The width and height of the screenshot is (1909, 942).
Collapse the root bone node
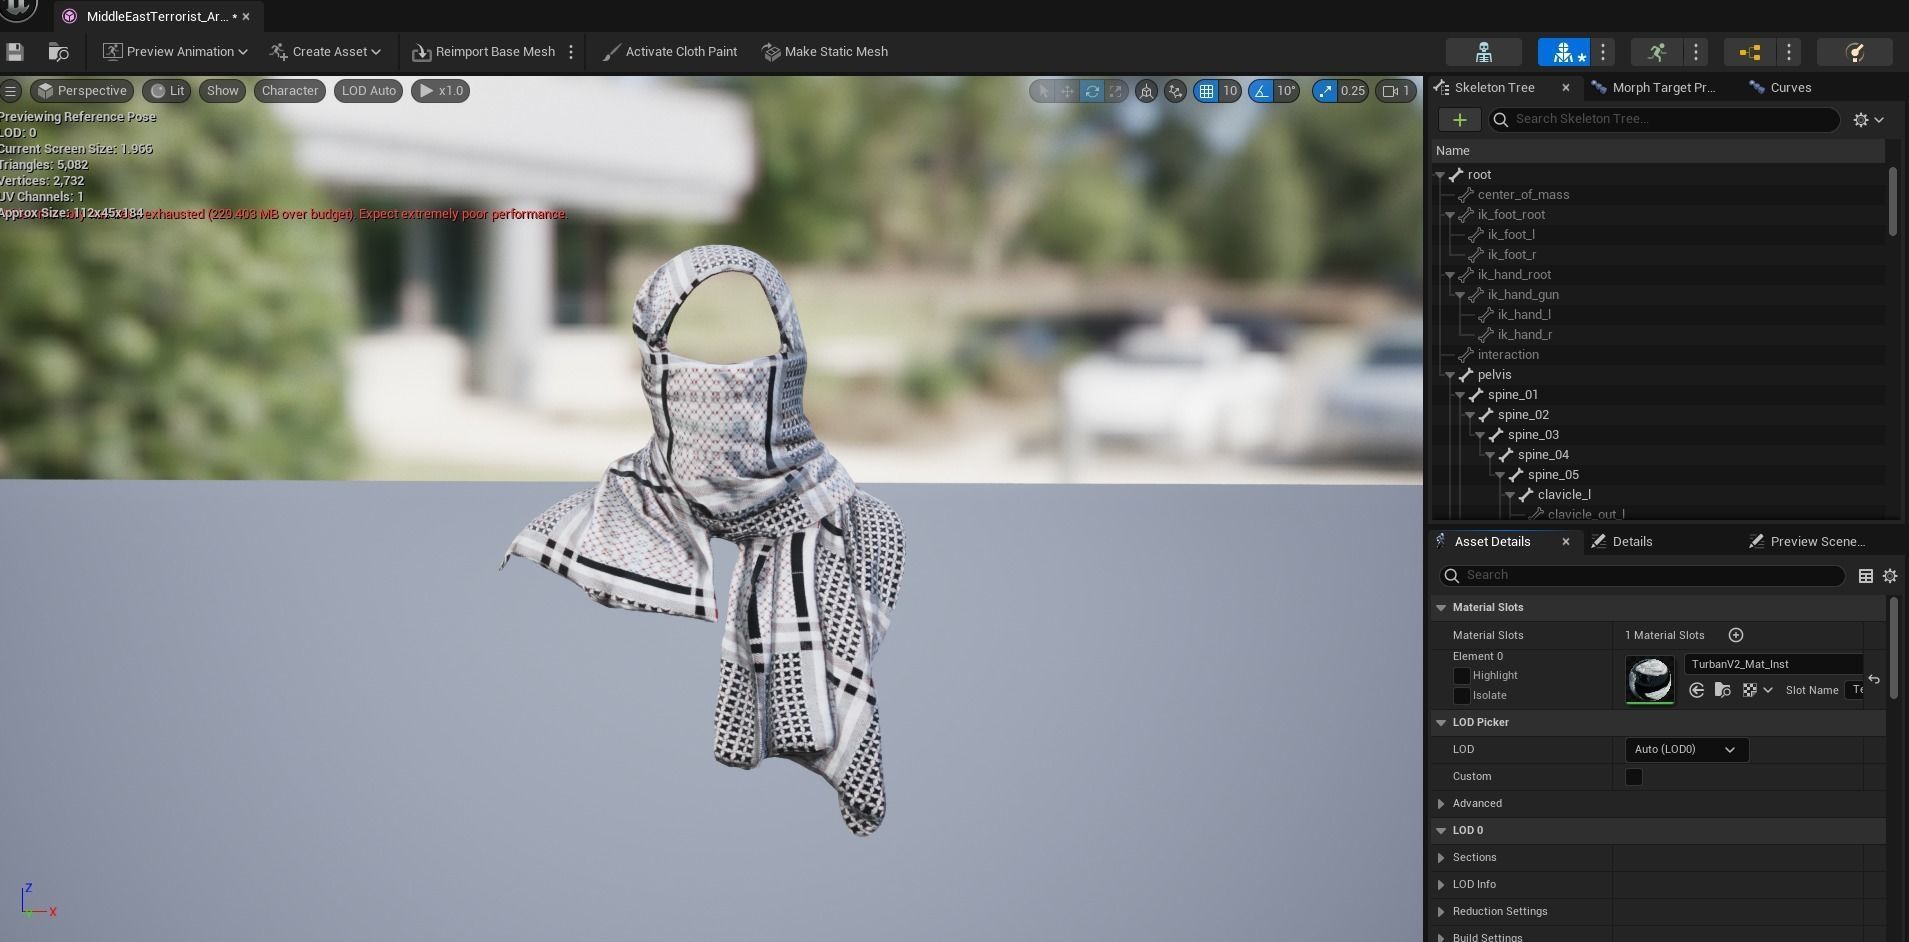[1440, 175]
